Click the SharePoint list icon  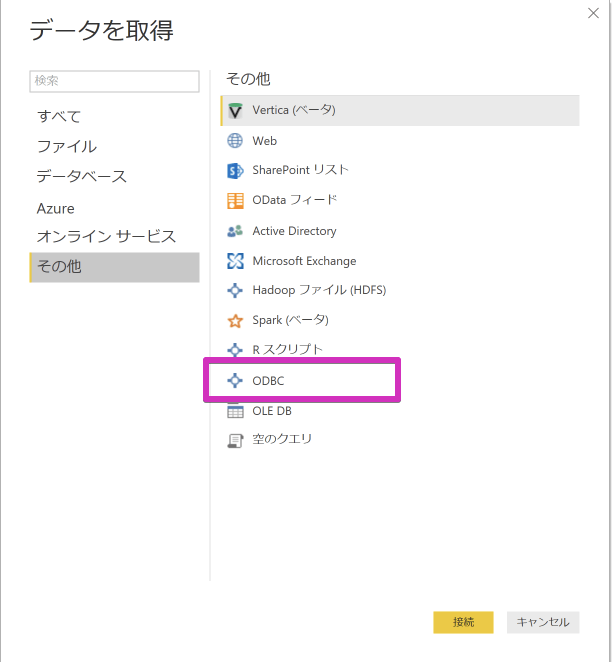coord(235,171)
